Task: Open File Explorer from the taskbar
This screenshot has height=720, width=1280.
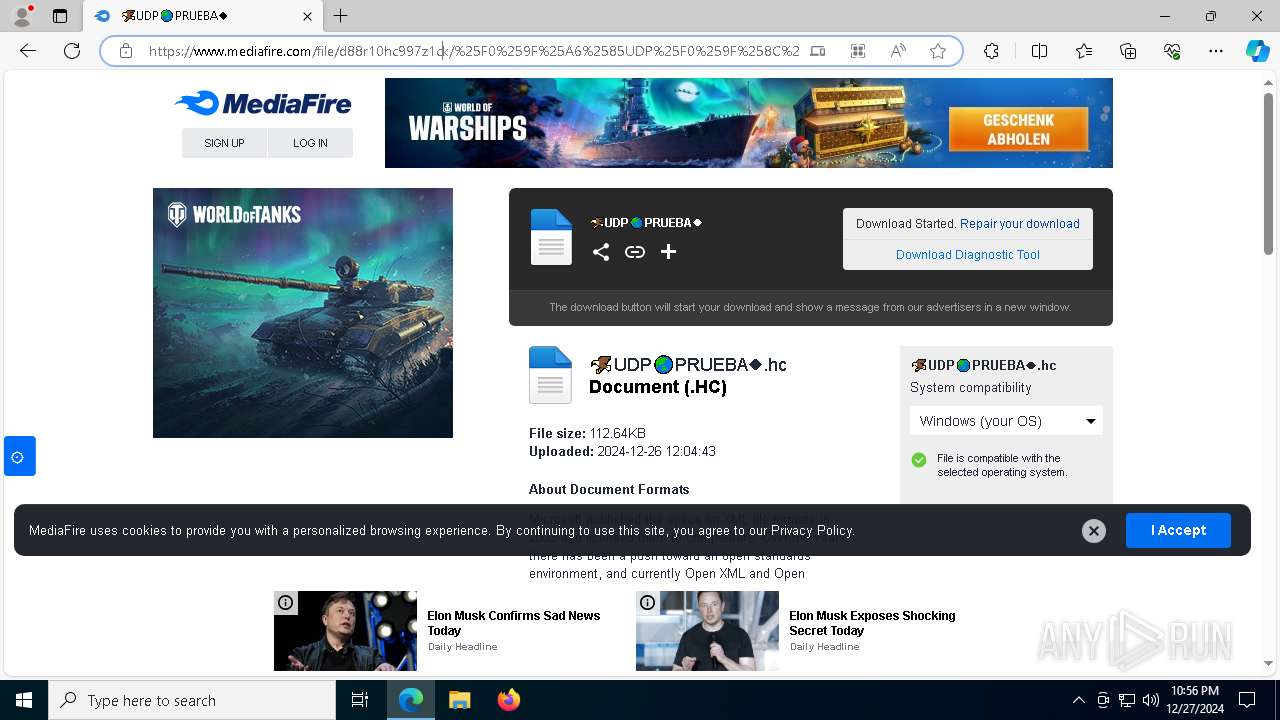Action: click(x=460, y=700)
